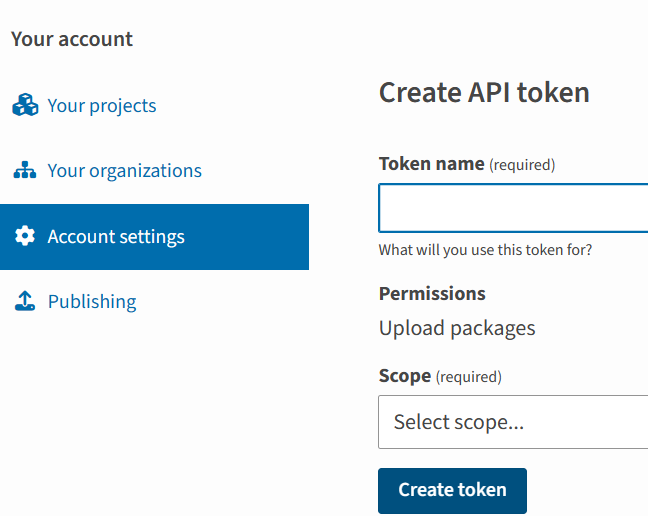This screenshot has width=648, height=516.
Task: Go to the Publishing sidebar text
Action: 92,302
